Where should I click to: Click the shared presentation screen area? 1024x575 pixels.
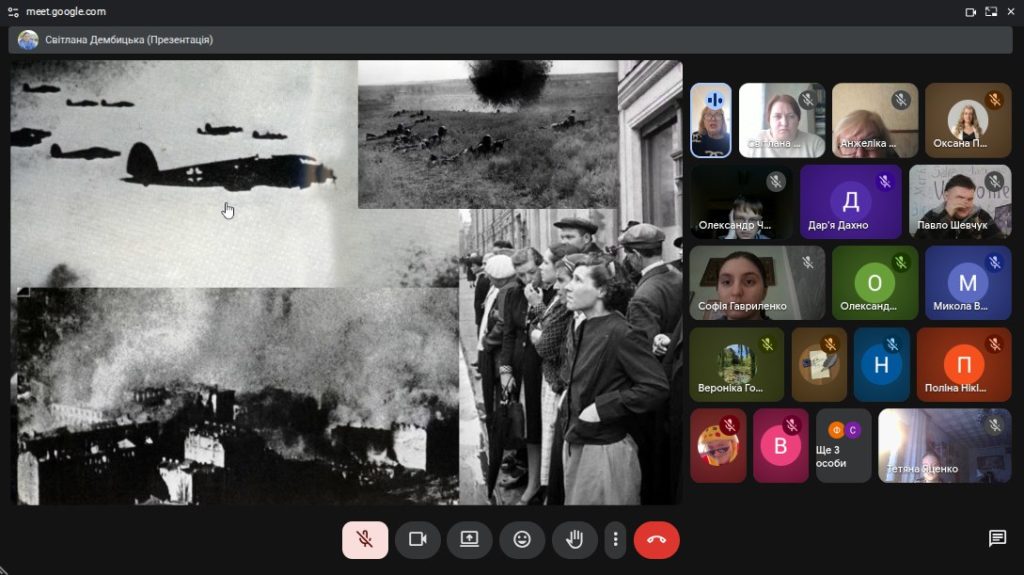pos(345,282)
